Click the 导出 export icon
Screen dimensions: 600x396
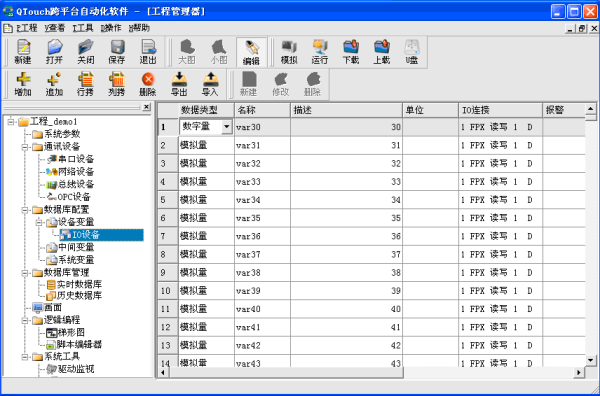click(x=179, y=84)
